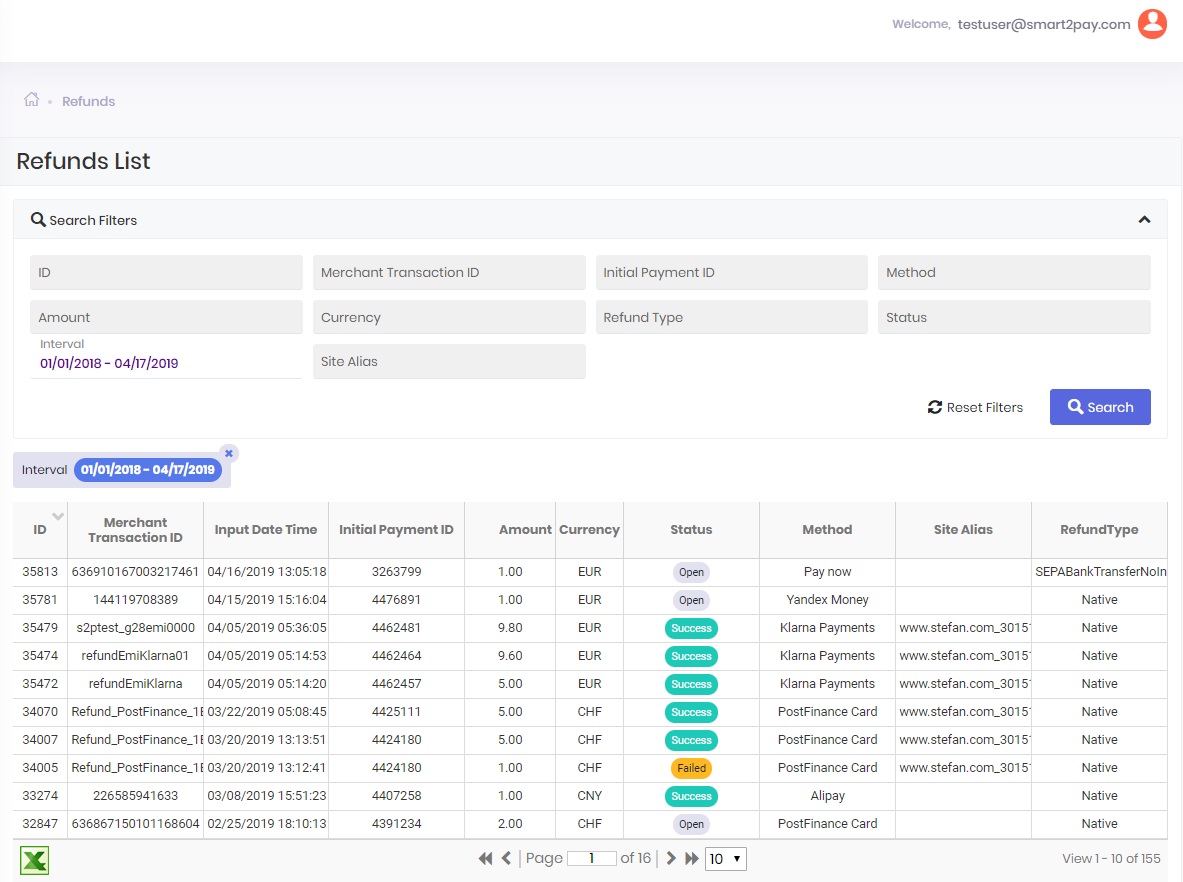
Task: Select refund ID 35813
Action: (x=40, y=572)
